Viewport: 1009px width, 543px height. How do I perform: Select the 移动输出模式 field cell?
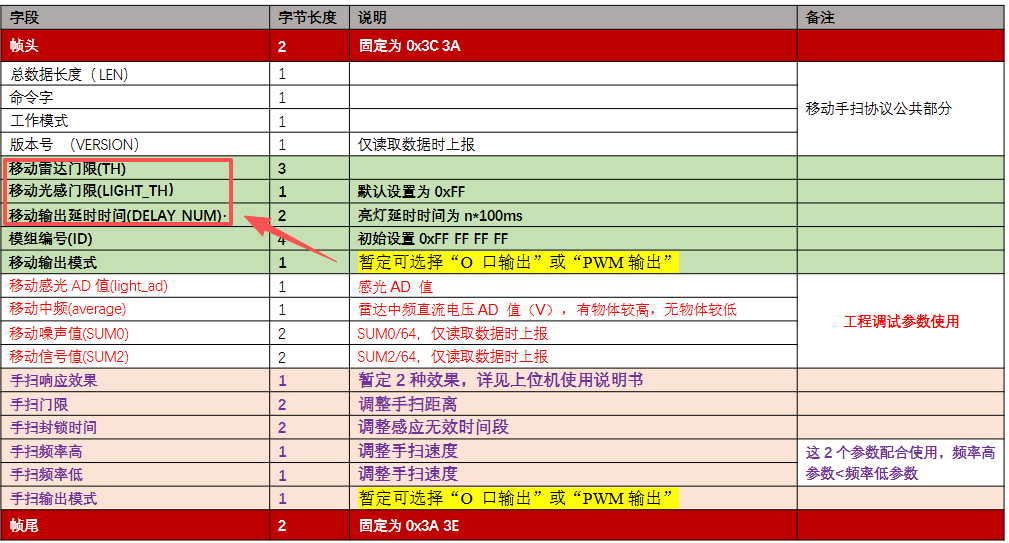[135, 262]
